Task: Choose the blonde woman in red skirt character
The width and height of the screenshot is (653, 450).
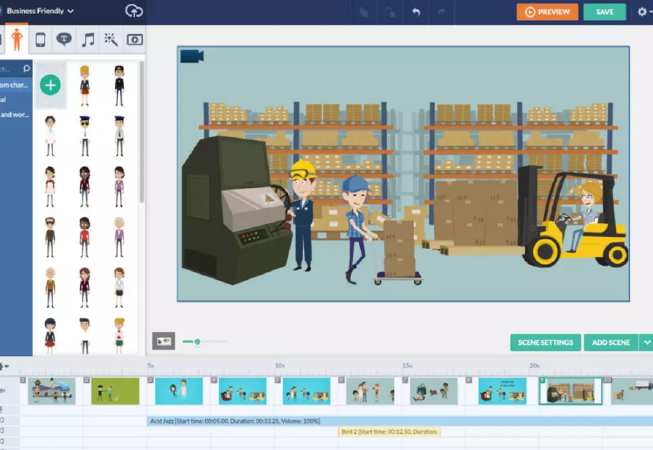Action: pos(85,85)
